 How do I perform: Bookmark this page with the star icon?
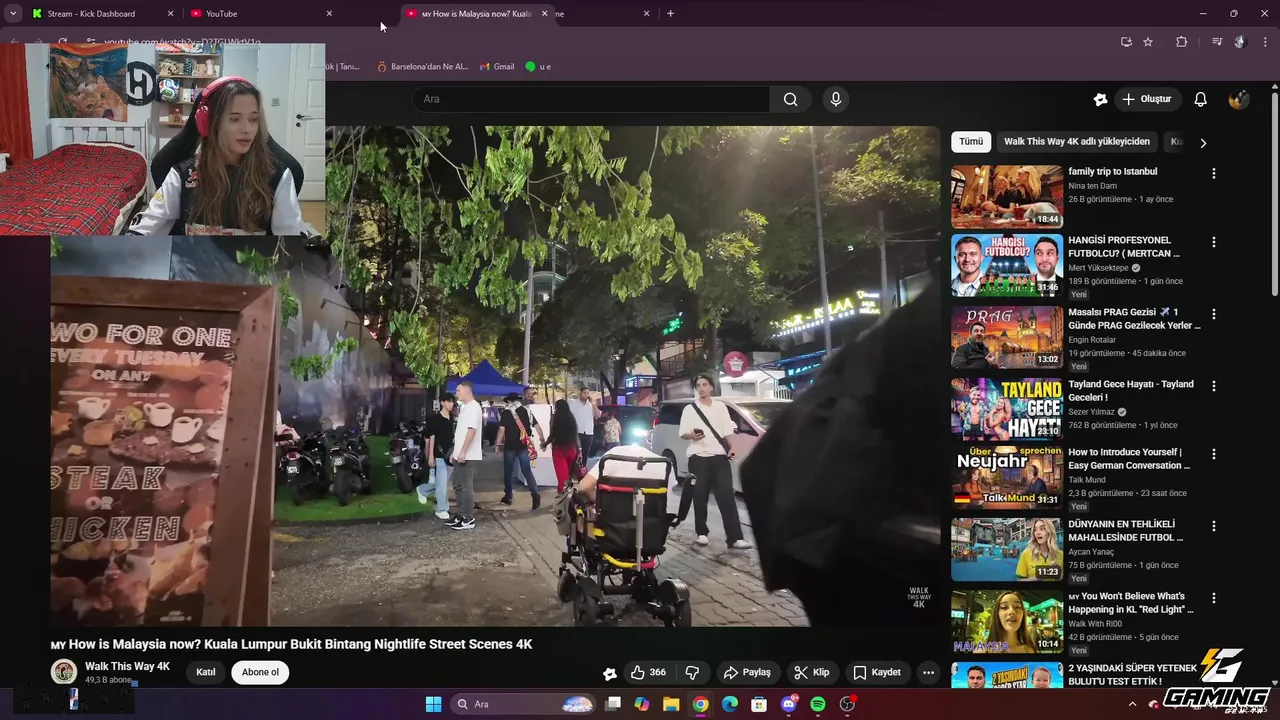1148,42
